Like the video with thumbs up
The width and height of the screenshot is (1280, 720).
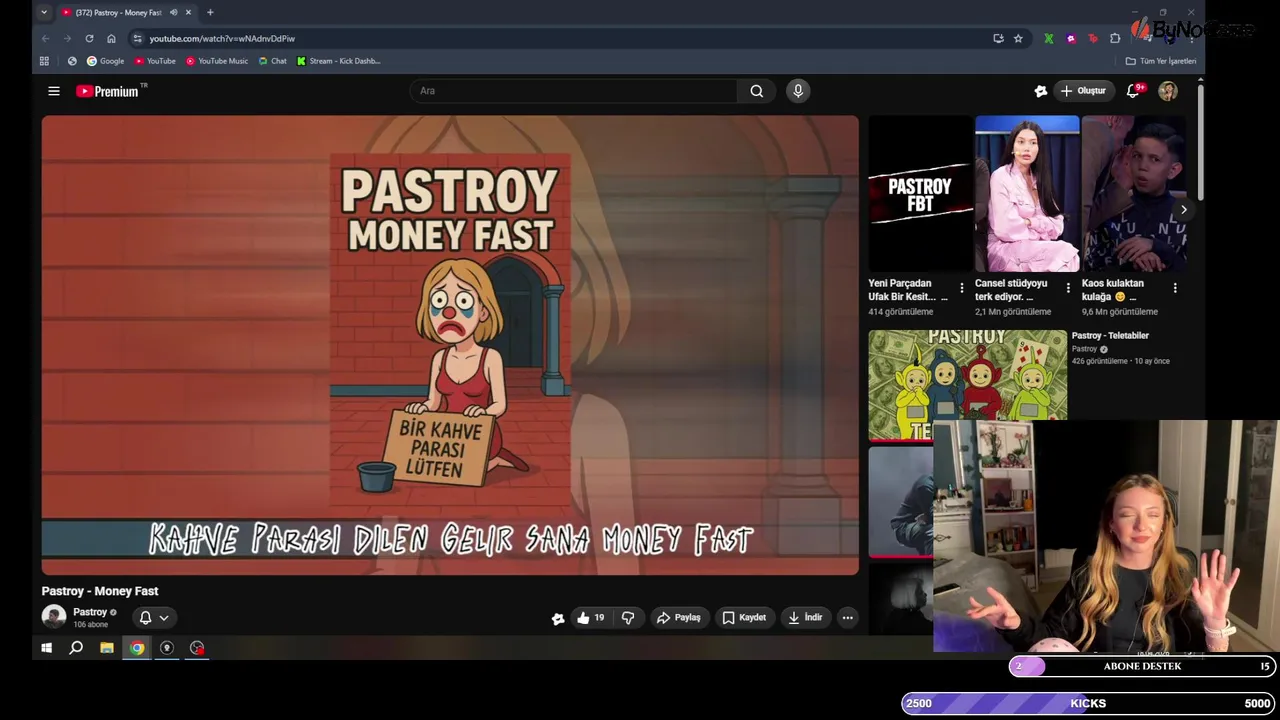pyautogui.click(x=591, y=618)
